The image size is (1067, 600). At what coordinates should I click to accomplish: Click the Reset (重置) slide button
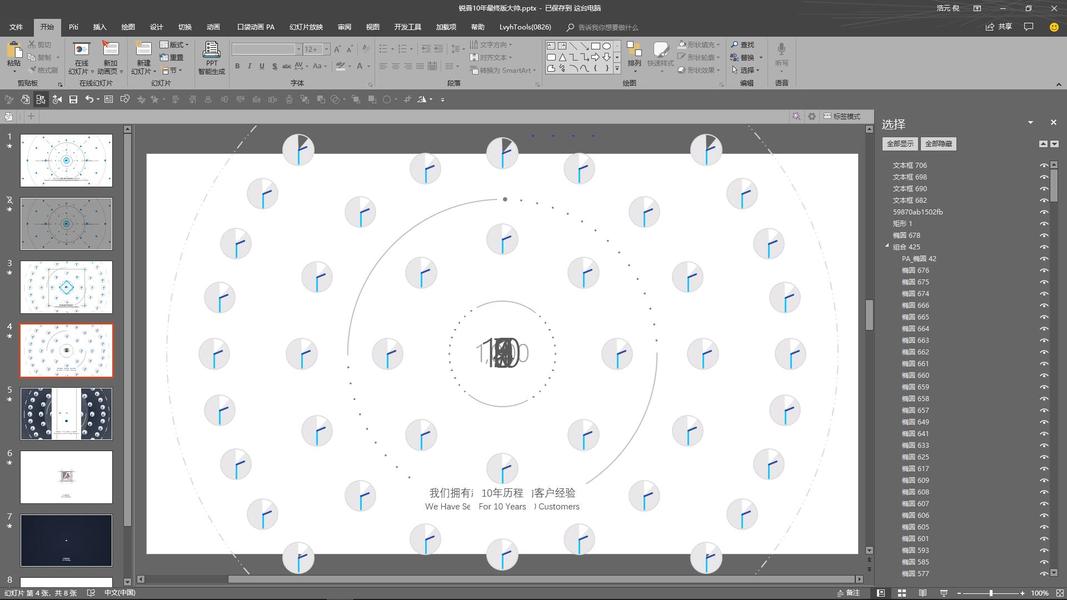coord(171,57)
